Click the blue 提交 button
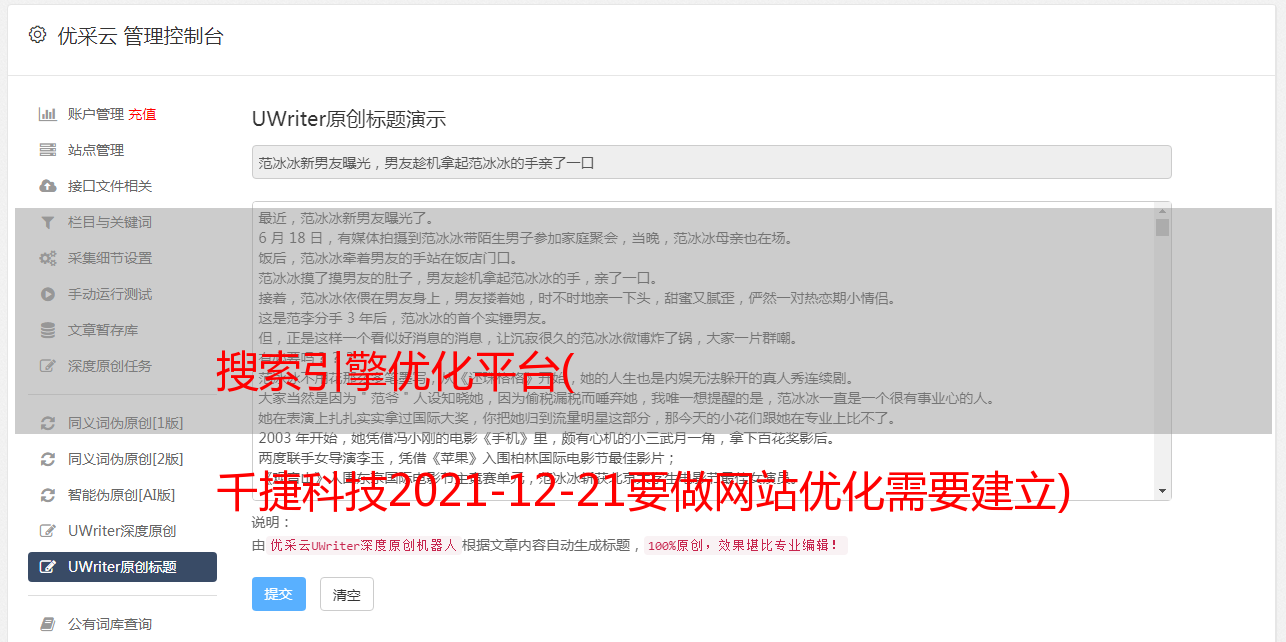Screen dimensions: 1286x642 pyautogui.click(x=279, y=594)
